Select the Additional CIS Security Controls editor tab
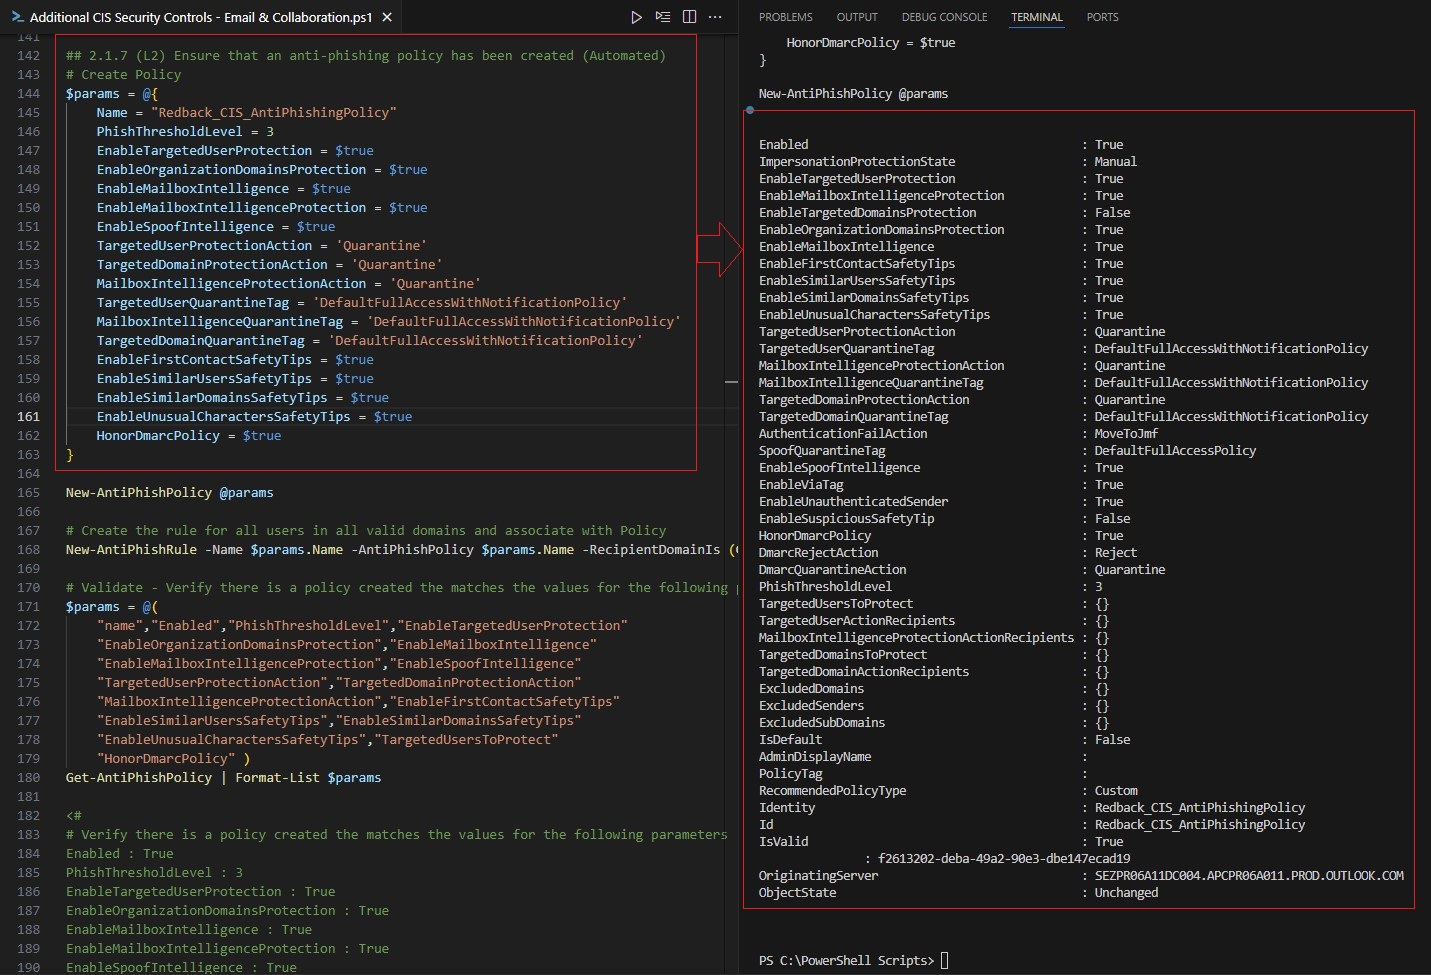The image size is (1431, 975). click(200, 17)
